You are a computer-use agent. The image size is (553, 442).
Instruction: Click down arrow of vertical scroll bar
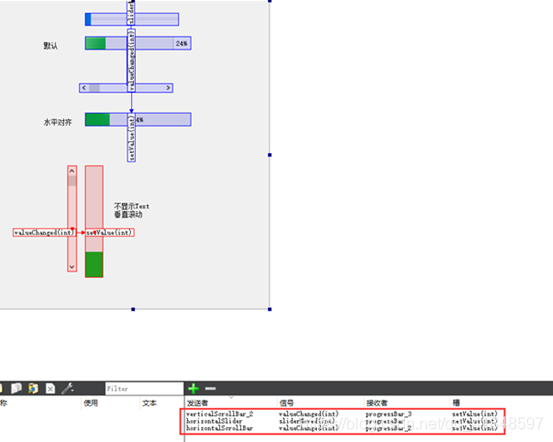(x=72, y=267)
